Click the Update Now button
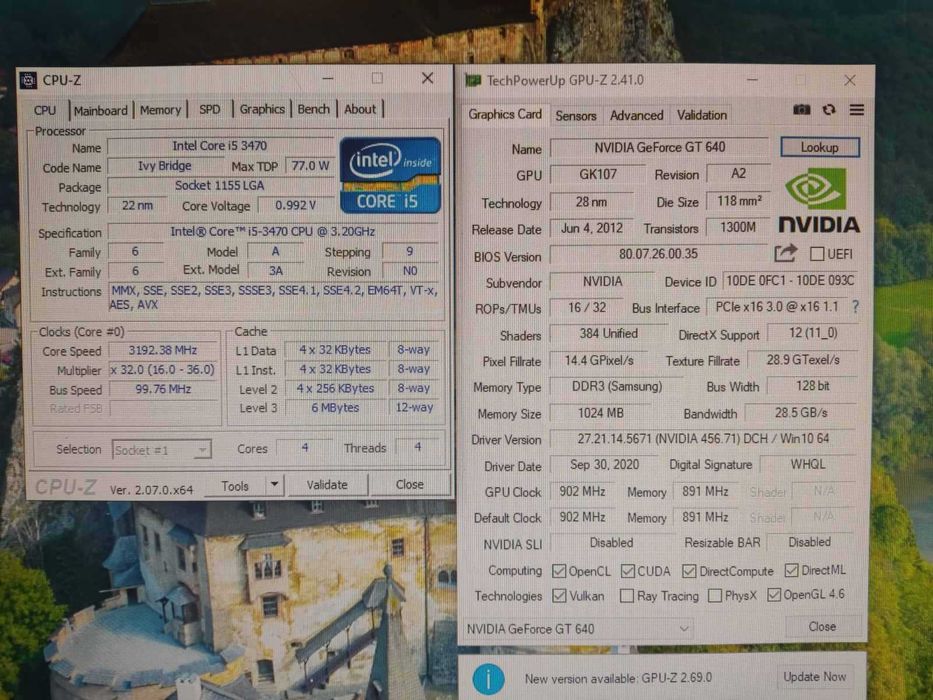The width and height of the screenshot is (933, 700). 814,677
